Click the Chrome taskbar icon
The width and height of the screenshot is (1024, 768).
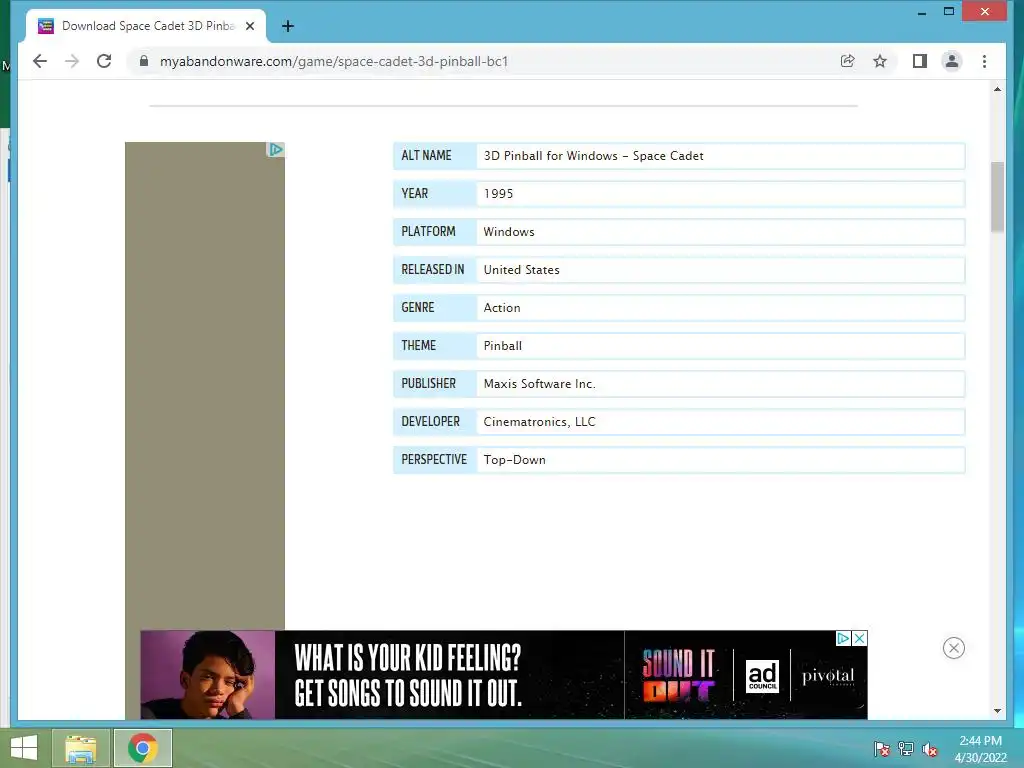pos(142,748)
